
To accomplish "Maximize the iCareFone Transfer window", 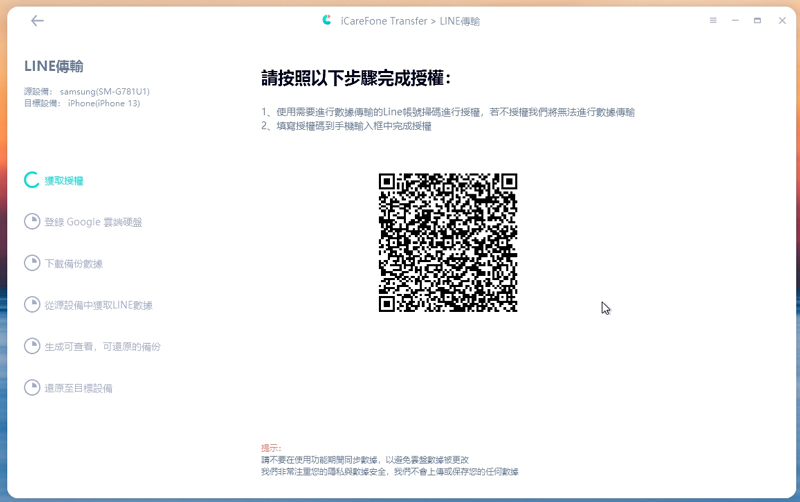I will [757, 20].
